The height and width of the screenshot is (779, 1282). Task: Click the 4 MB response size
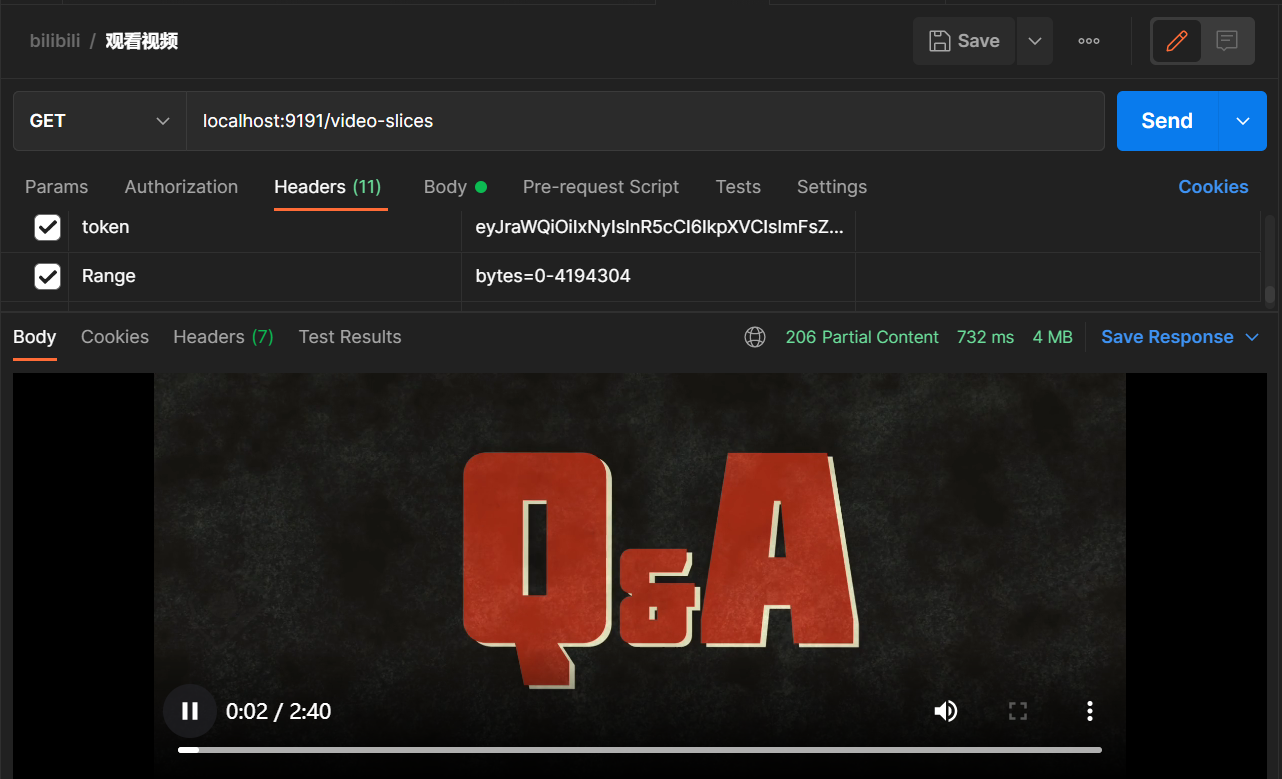(x=1052, y=337)
